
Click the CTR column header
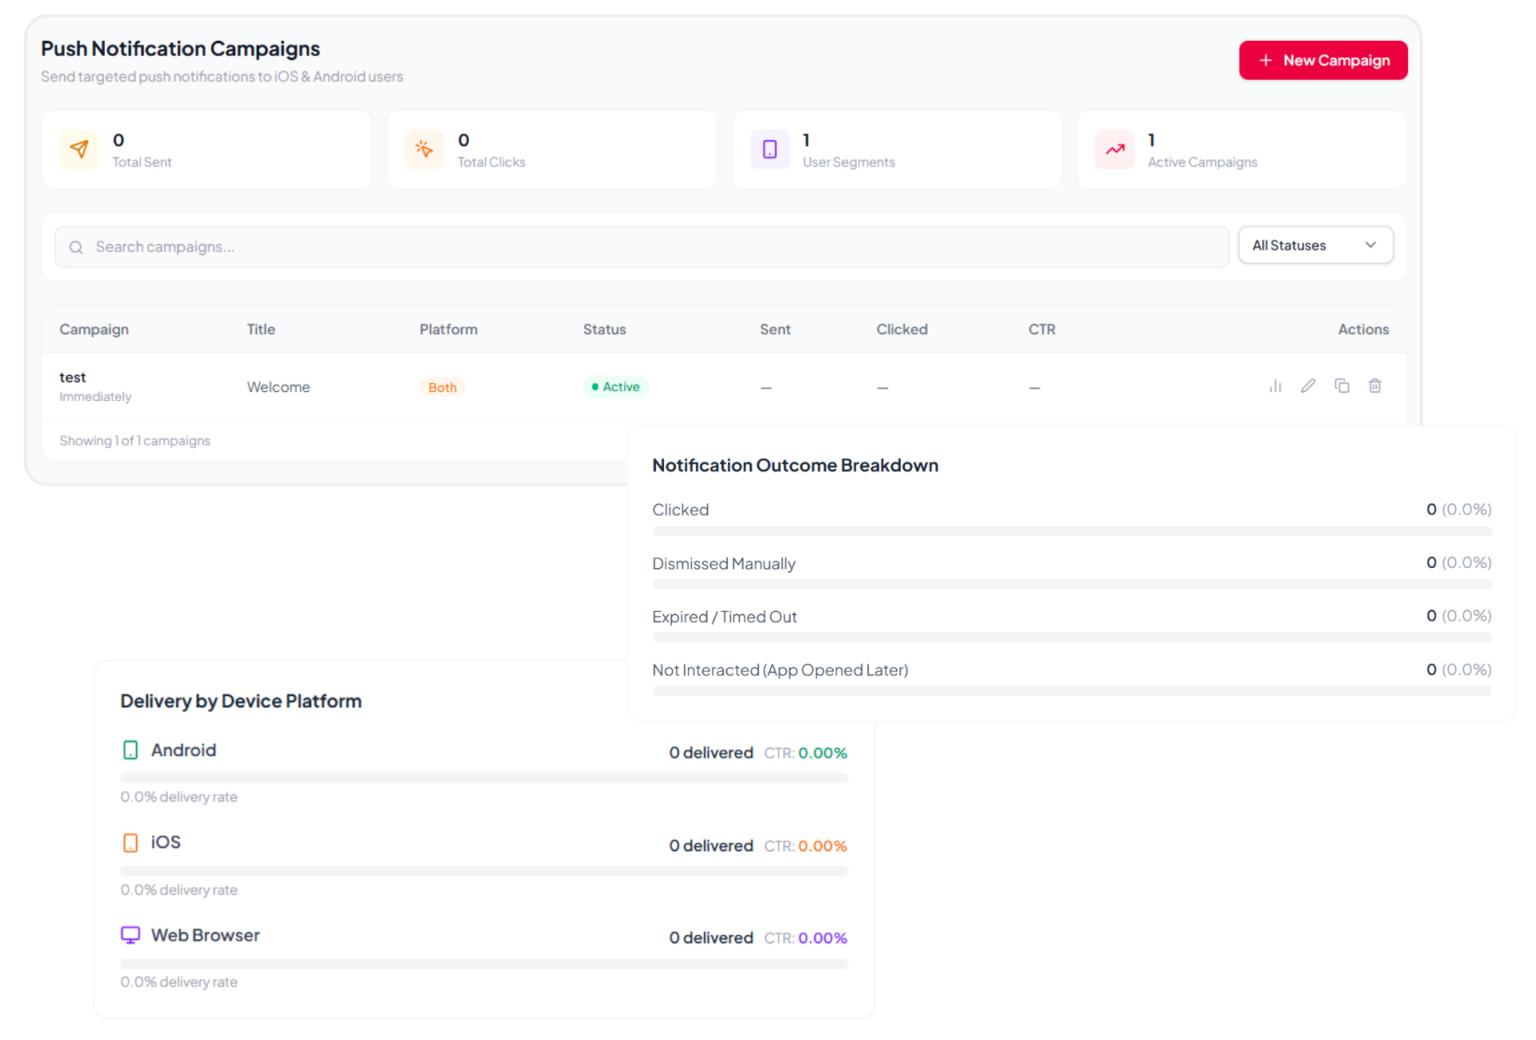(1042, 329)
